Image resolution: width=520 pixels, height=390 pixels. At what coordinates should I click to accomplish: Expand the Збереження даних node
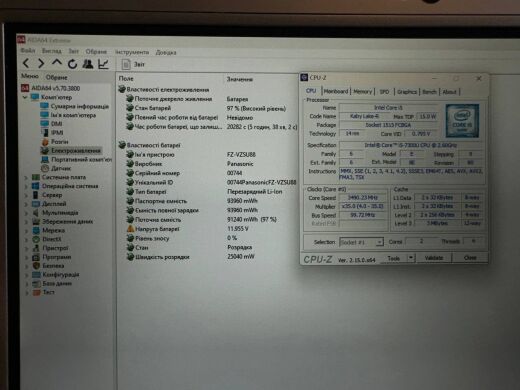click(26, 222)
